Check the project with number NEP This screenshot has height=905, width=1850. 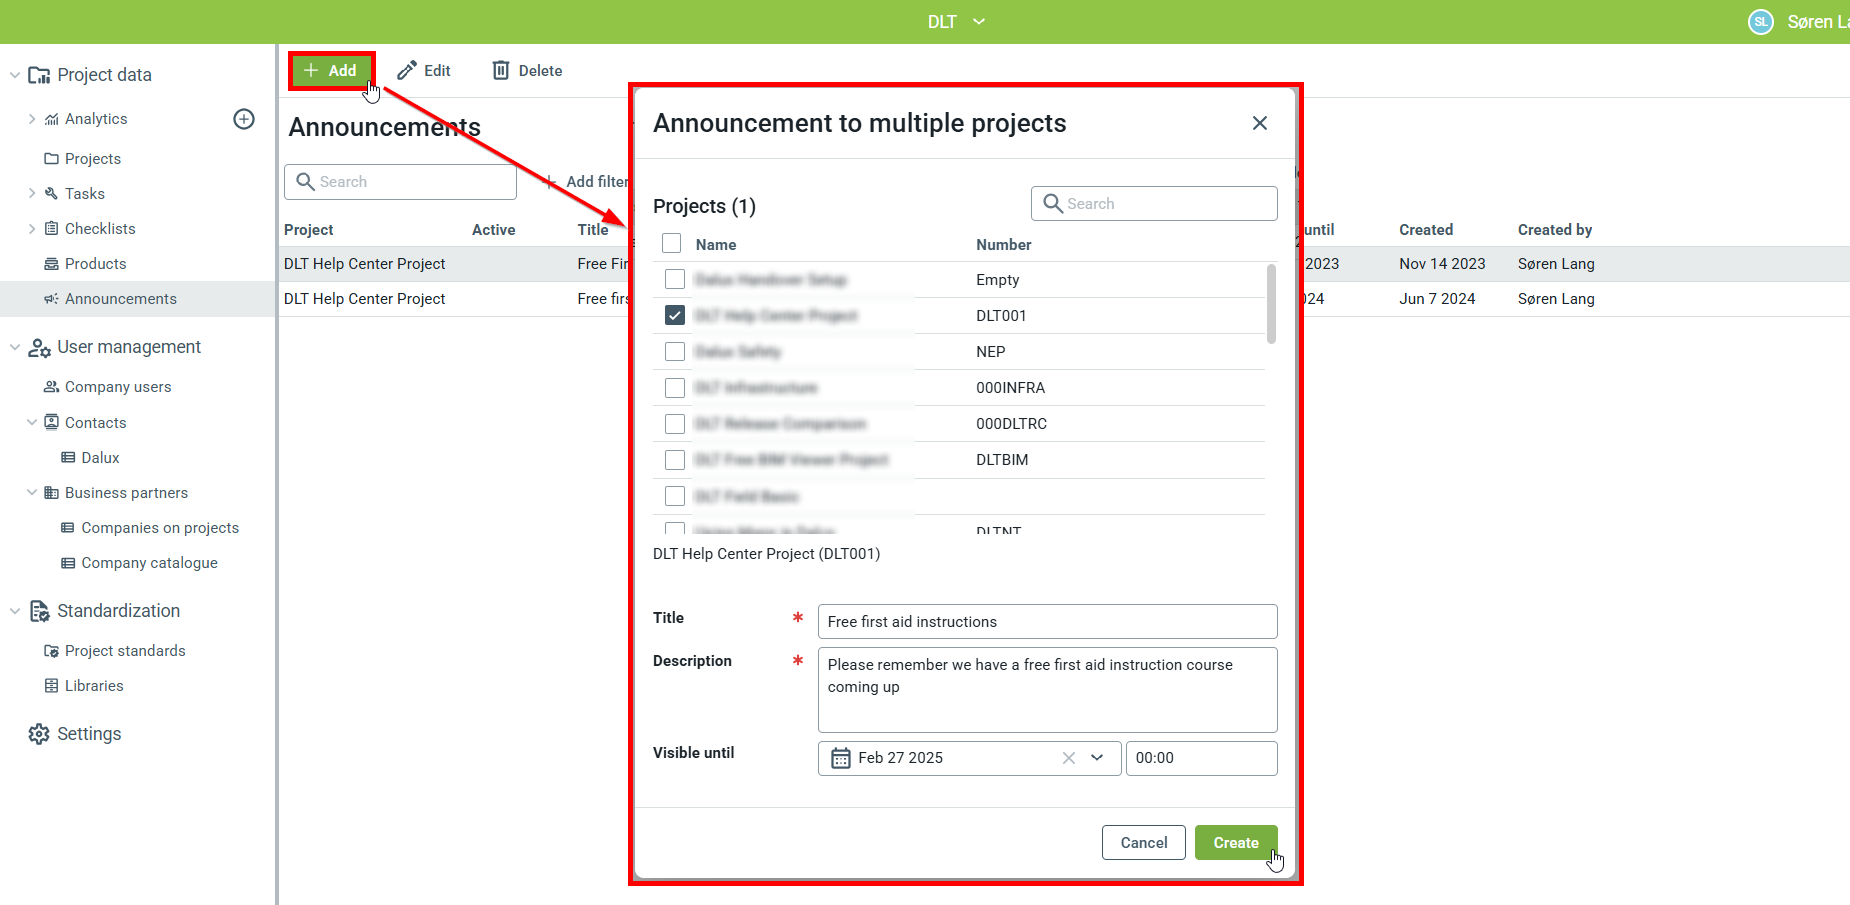pos(675,352)
